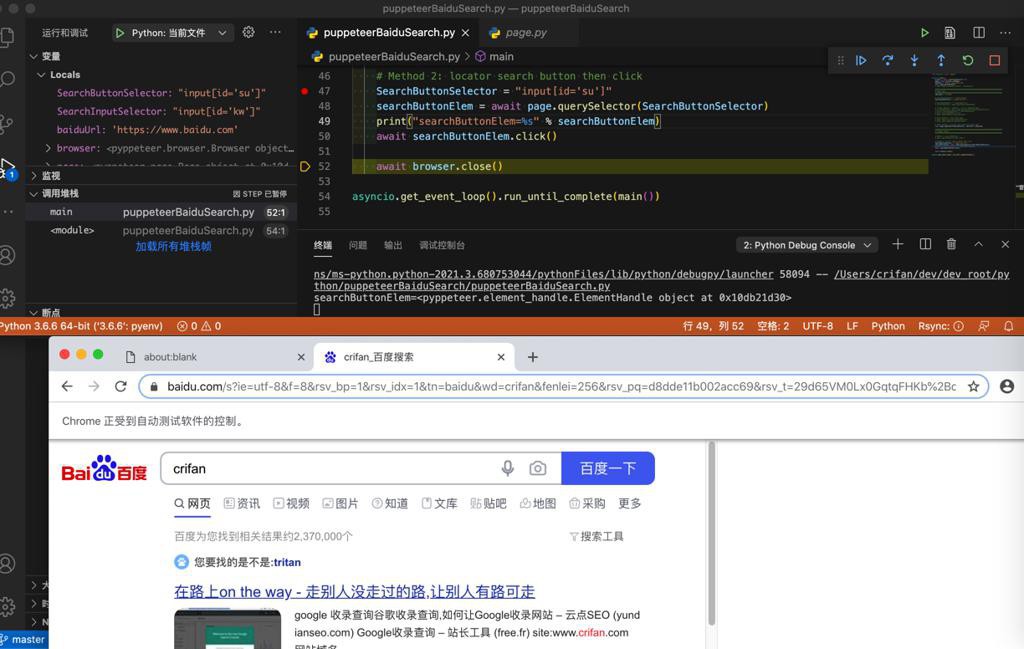Maximize the panel using the up chevron
Viewport: 1024px width, 649px height.
978,244
